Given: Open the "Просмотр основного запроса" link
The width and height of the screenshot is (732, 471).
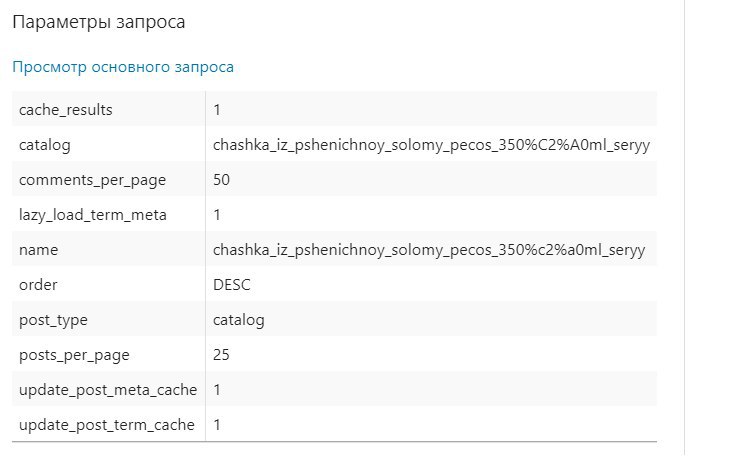Looking at the screenshot, I should click(123, 67).
